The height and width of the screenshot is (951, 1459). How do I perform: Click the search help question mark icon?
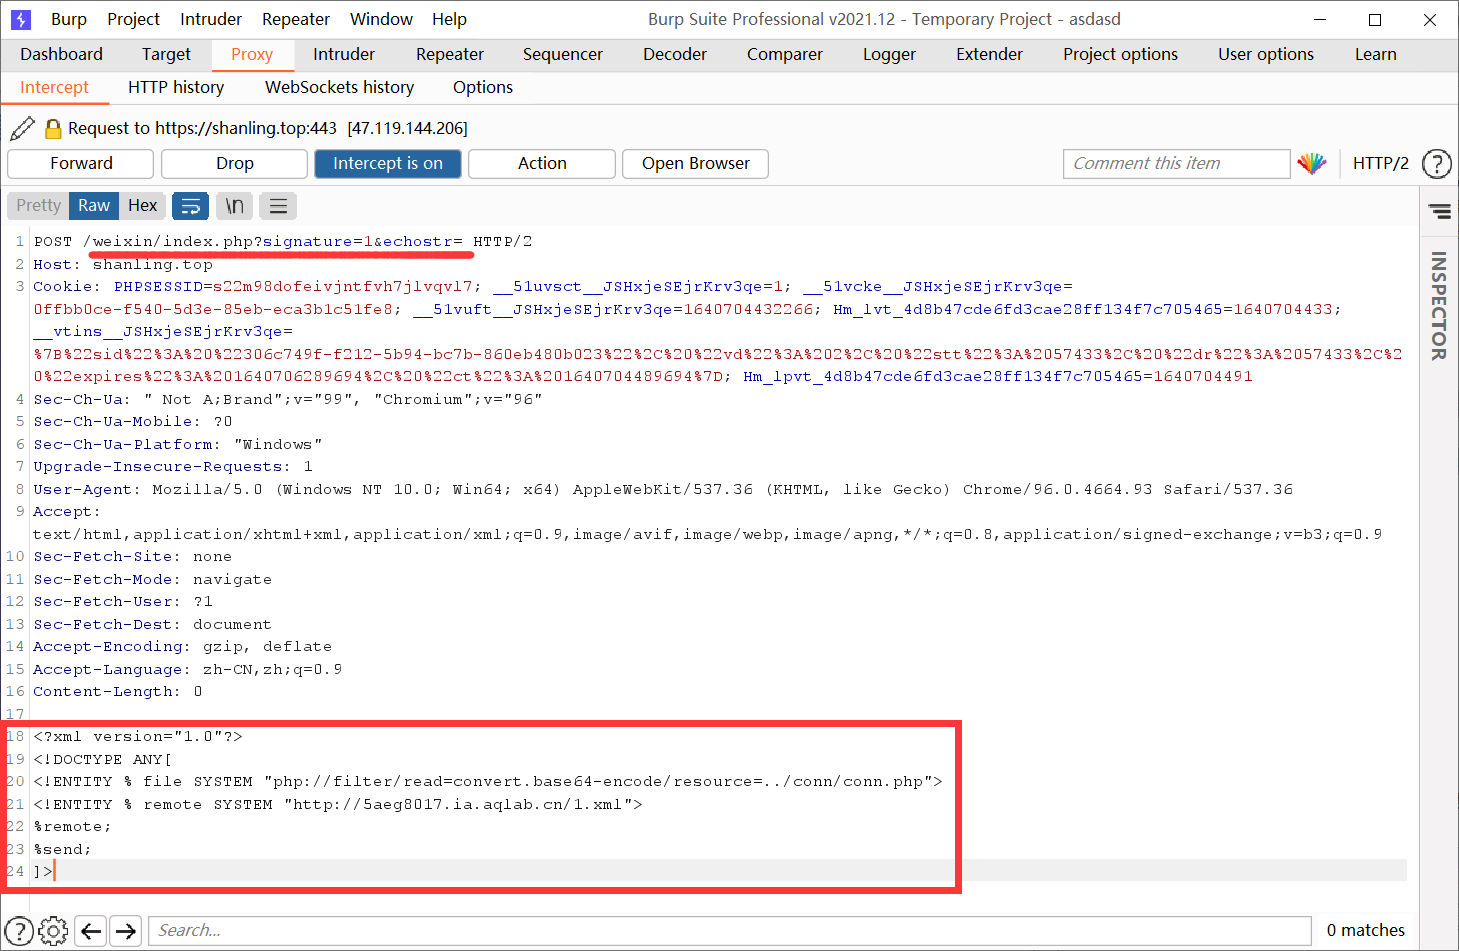tap(19, 930)
